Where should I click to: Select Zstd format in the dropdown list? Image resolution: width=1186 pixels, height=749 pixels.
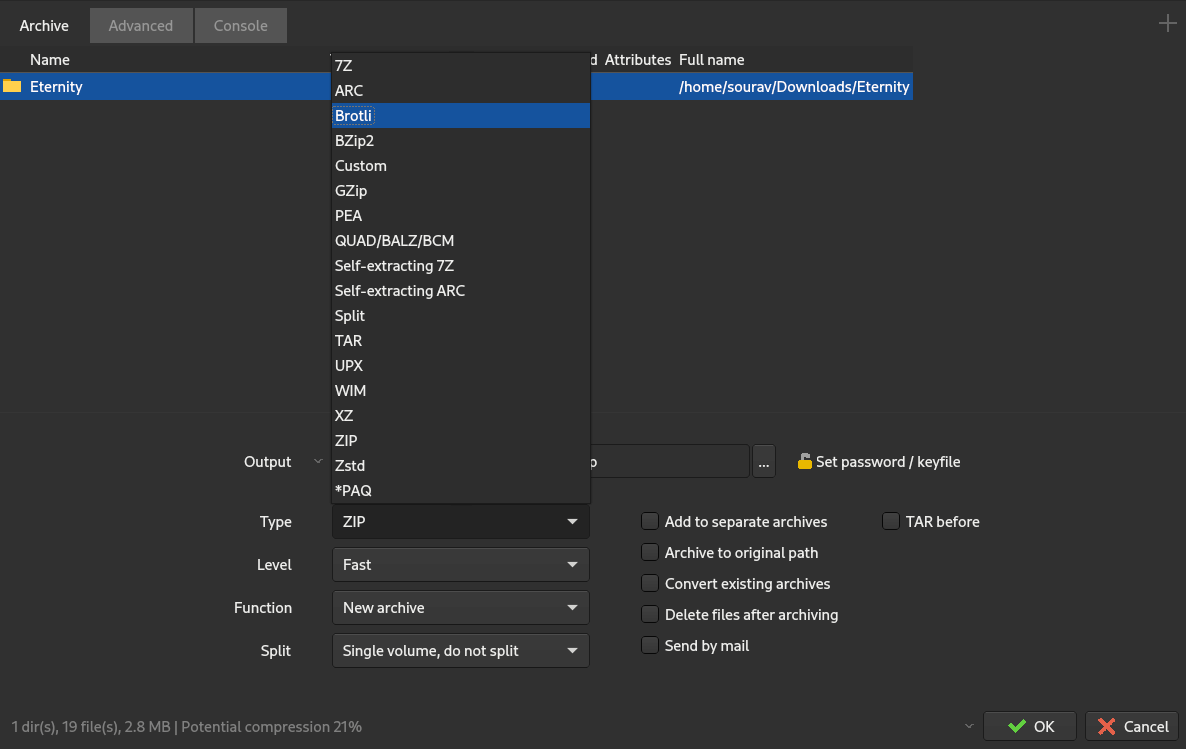tap(350, 466)
